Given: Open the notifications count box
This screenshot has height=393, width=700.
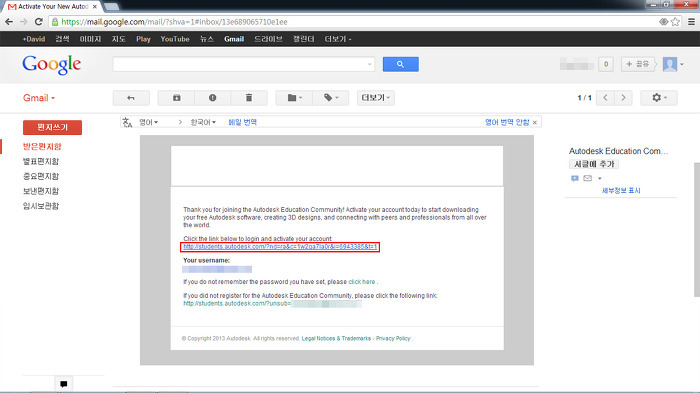Looking at the screenshot, I should (606, 64).
